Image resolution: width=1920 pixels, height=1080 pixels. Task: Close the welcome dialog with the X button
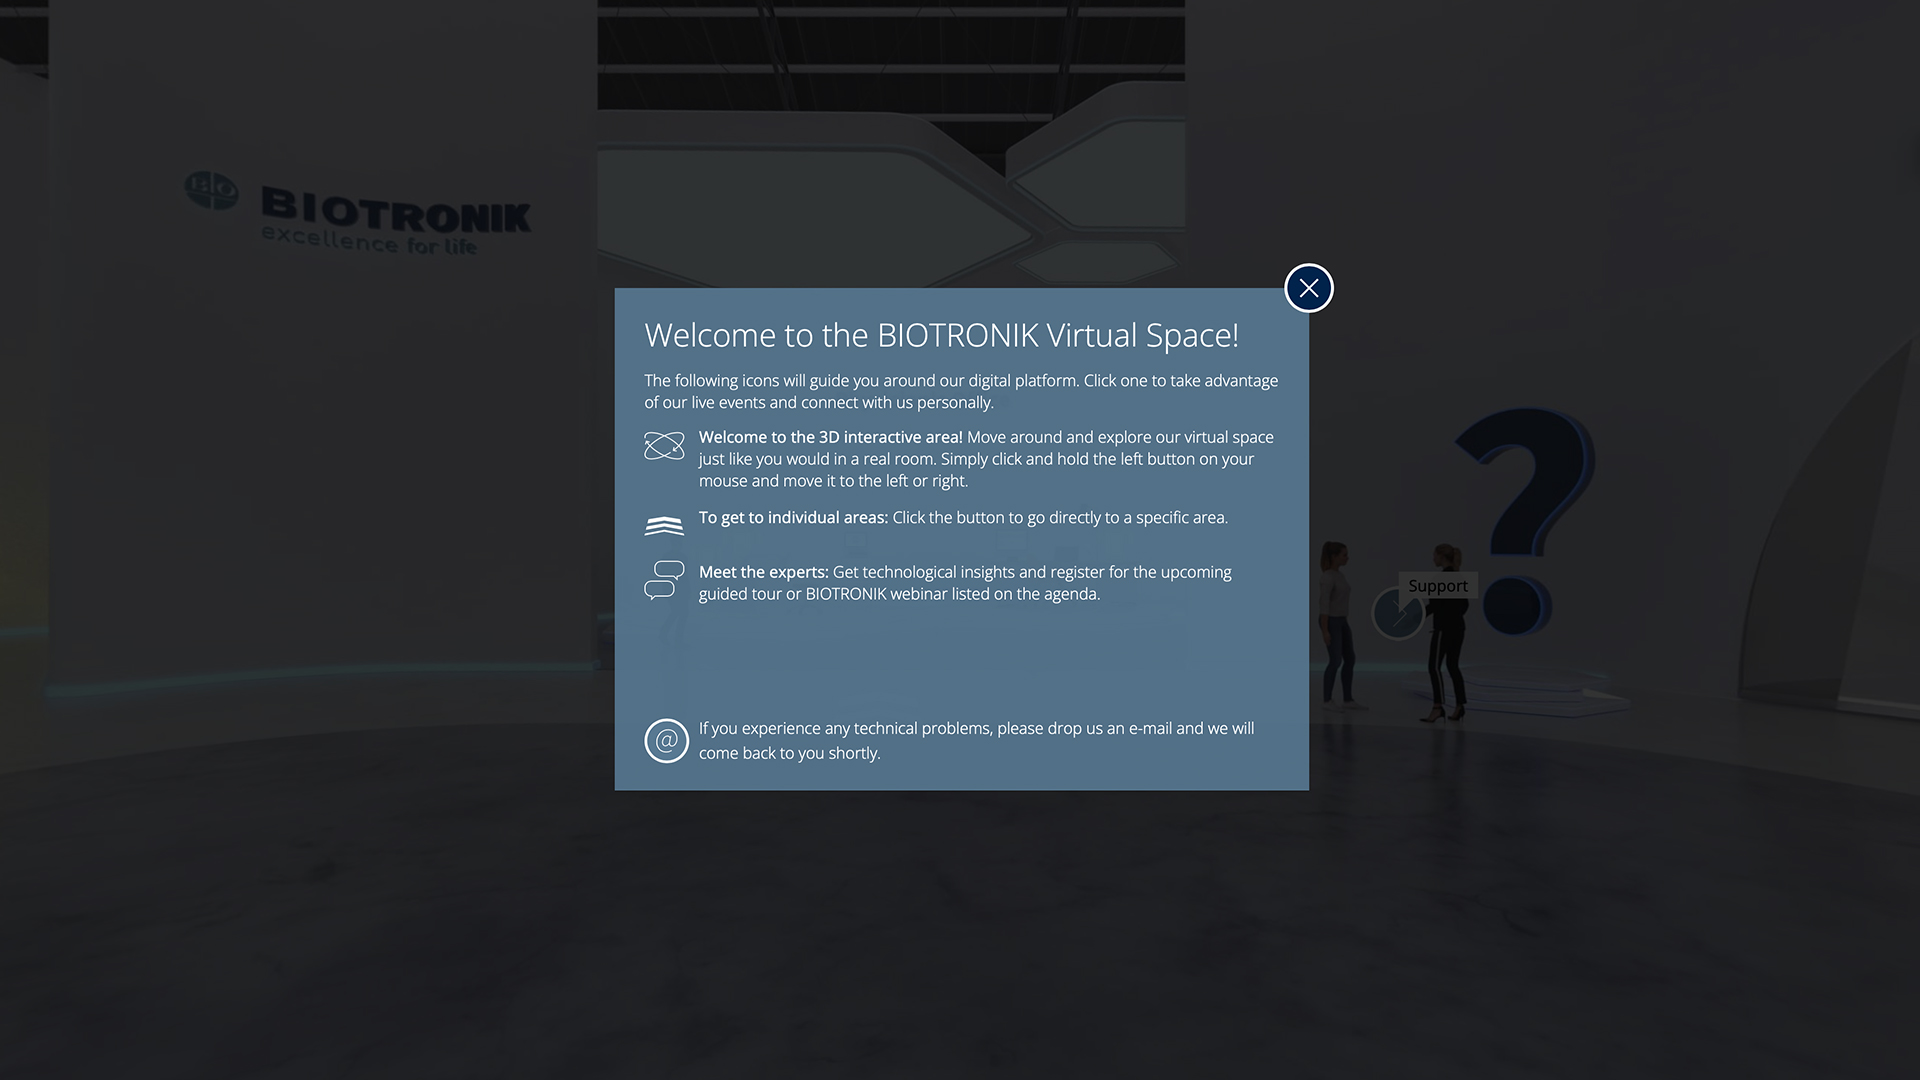point(1308,288)
